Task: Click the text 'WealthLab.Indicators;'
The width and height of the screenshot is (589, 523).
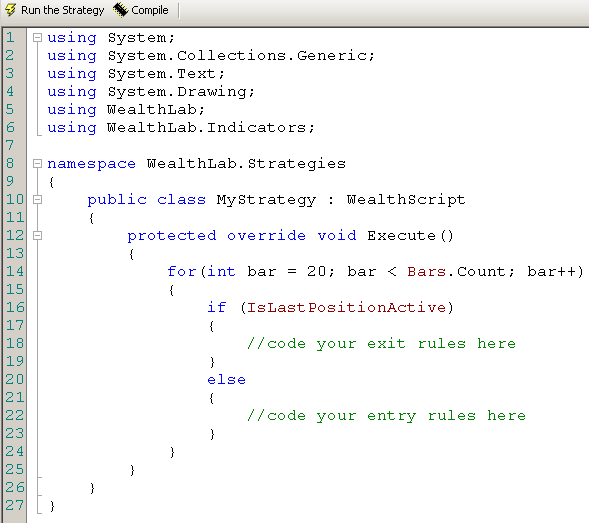Action: (x=211, y=128)
